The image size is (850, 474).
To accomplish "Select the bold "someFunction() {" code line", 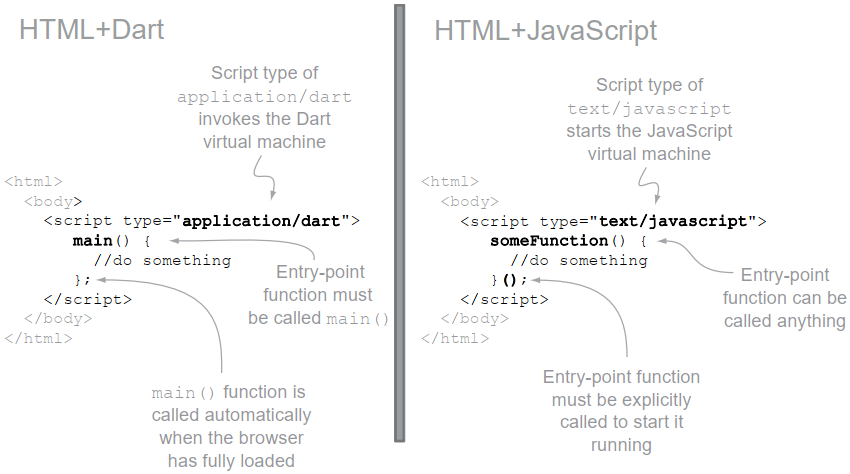I will (568, 241).
